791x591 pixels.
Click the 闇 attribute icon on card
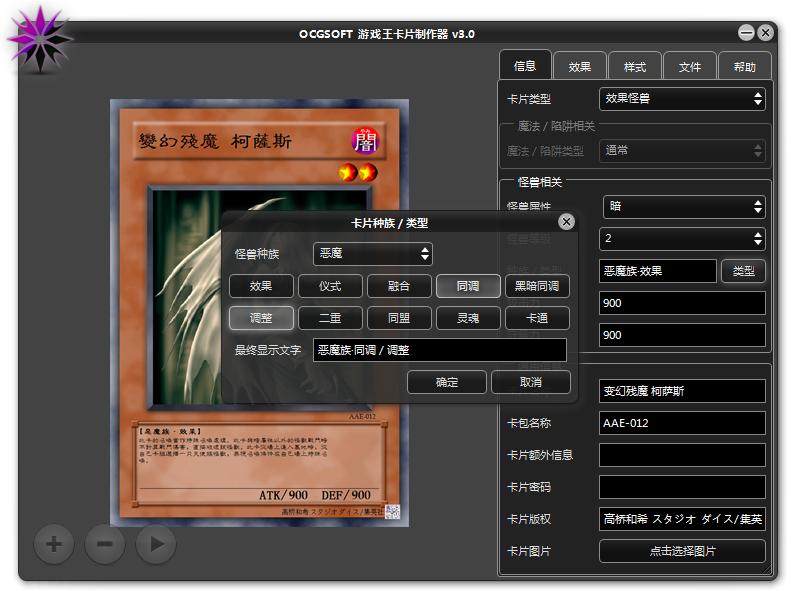coord(365,142)
